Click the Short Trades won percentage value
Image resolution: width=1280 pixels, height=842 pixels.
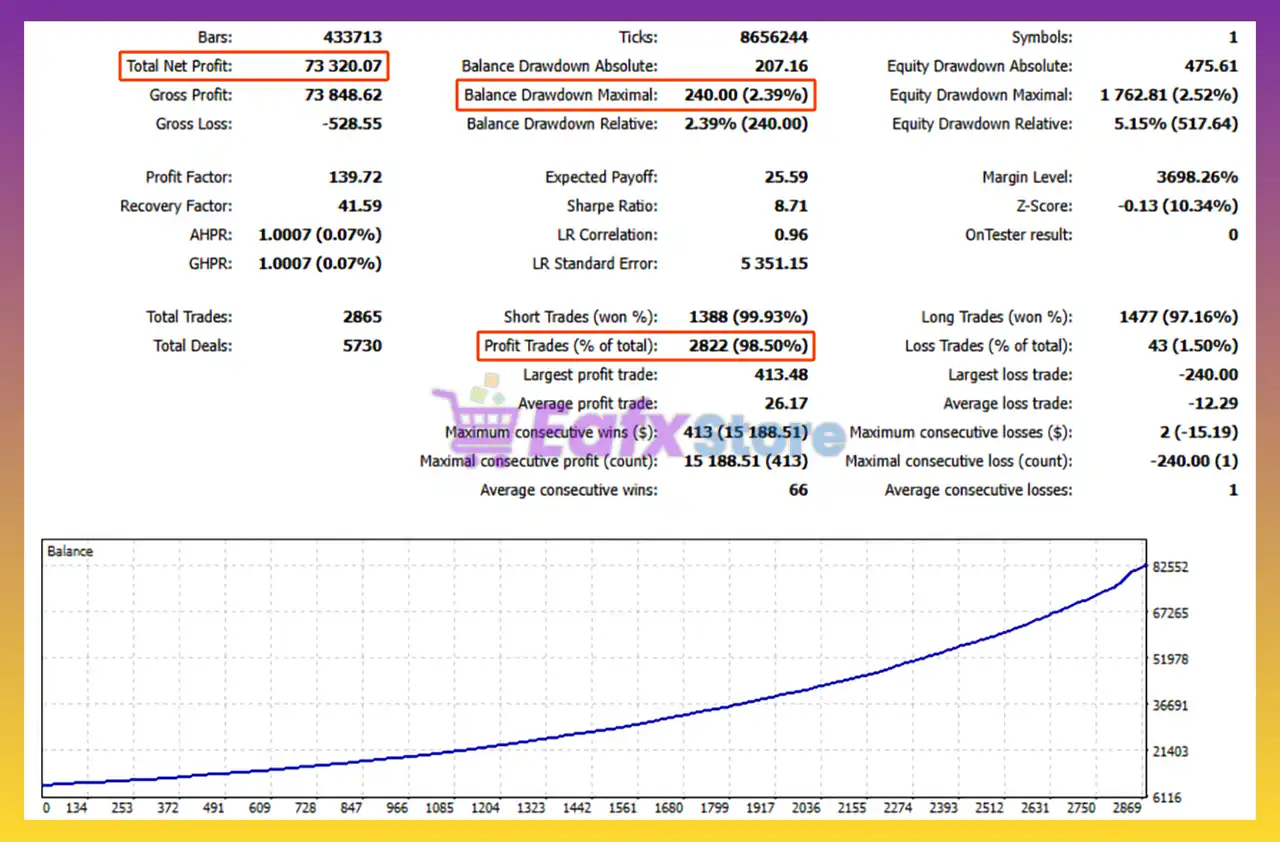click(748, 317)
